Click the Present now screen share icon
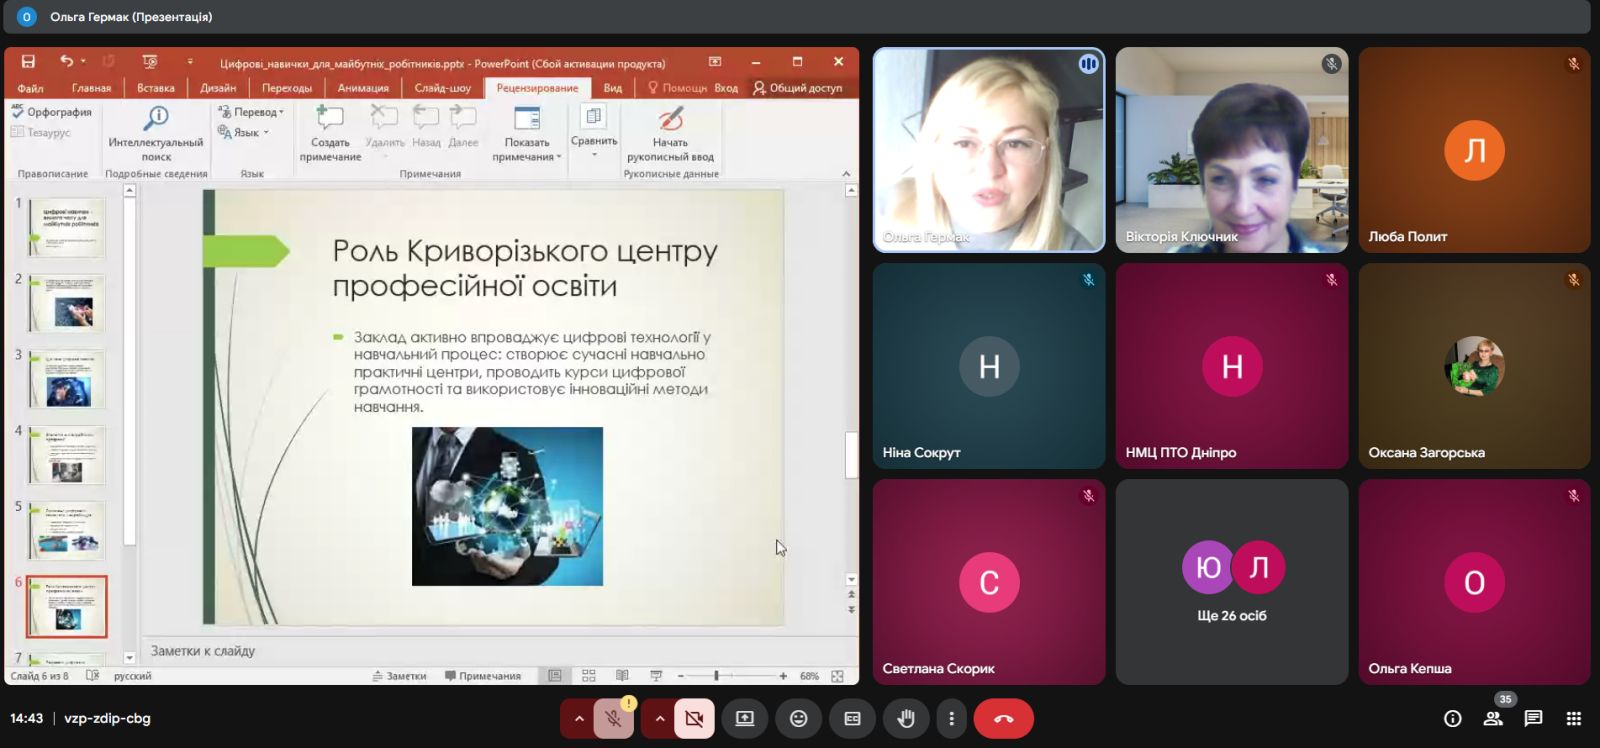This screenshot has height=748, width=1600. coord(745,718)
